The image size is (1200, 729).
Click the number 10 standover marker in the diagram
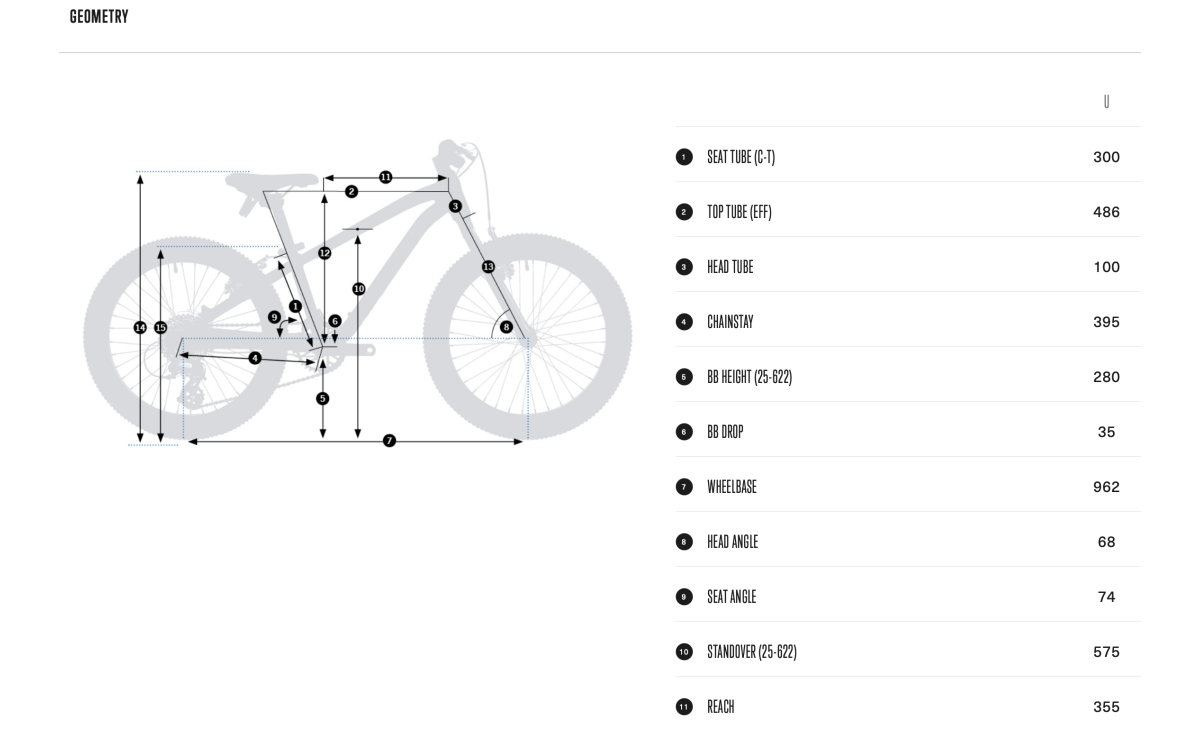click(358, 289)
